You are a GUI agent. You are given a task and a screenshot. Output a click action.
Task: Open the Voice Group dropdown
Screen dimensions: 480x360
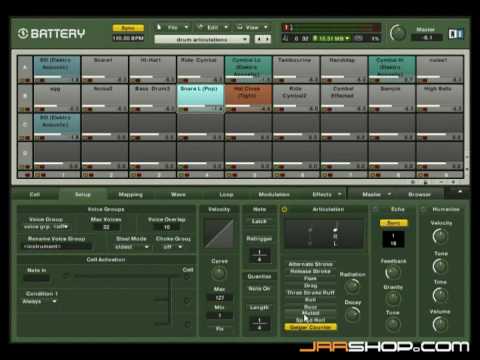(x=46, y=227)
